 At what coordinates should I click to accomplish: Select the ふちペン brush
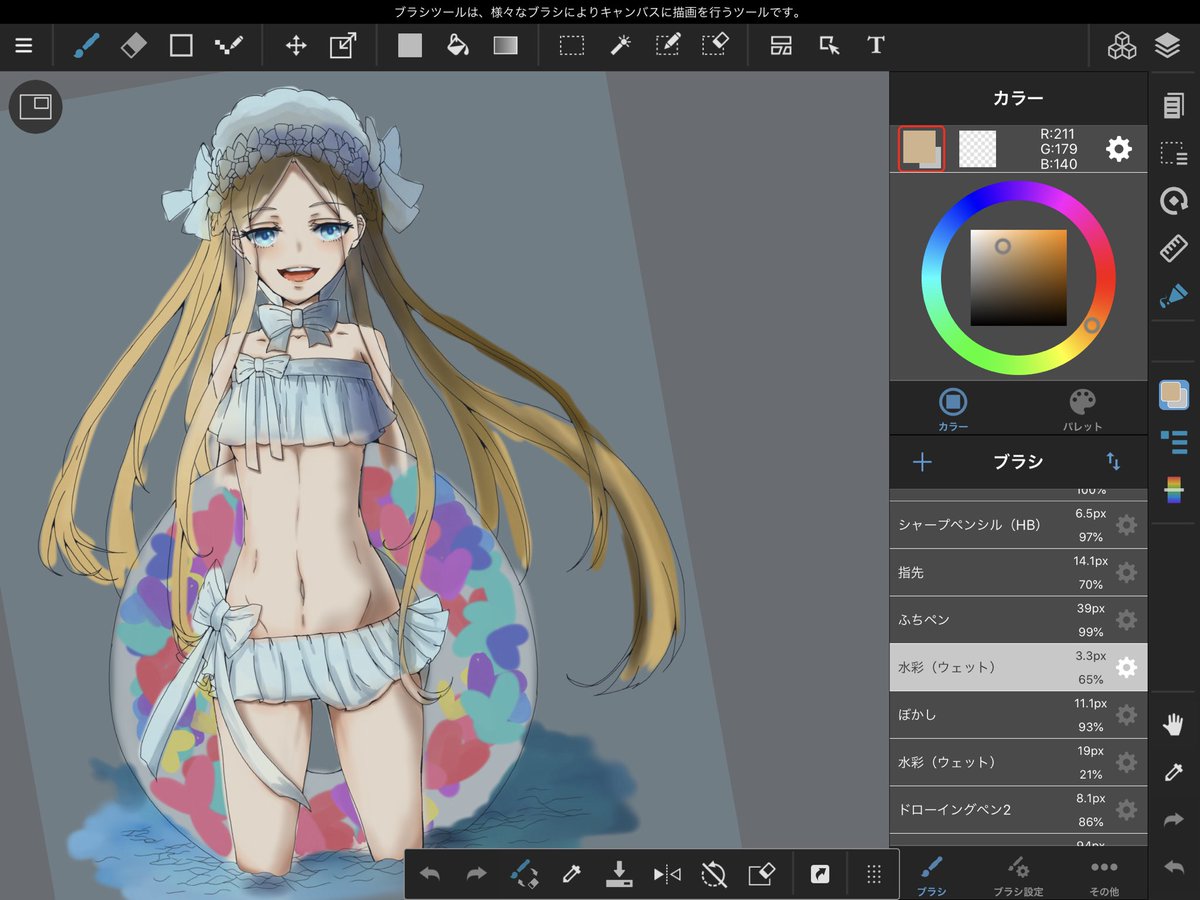1018,620
